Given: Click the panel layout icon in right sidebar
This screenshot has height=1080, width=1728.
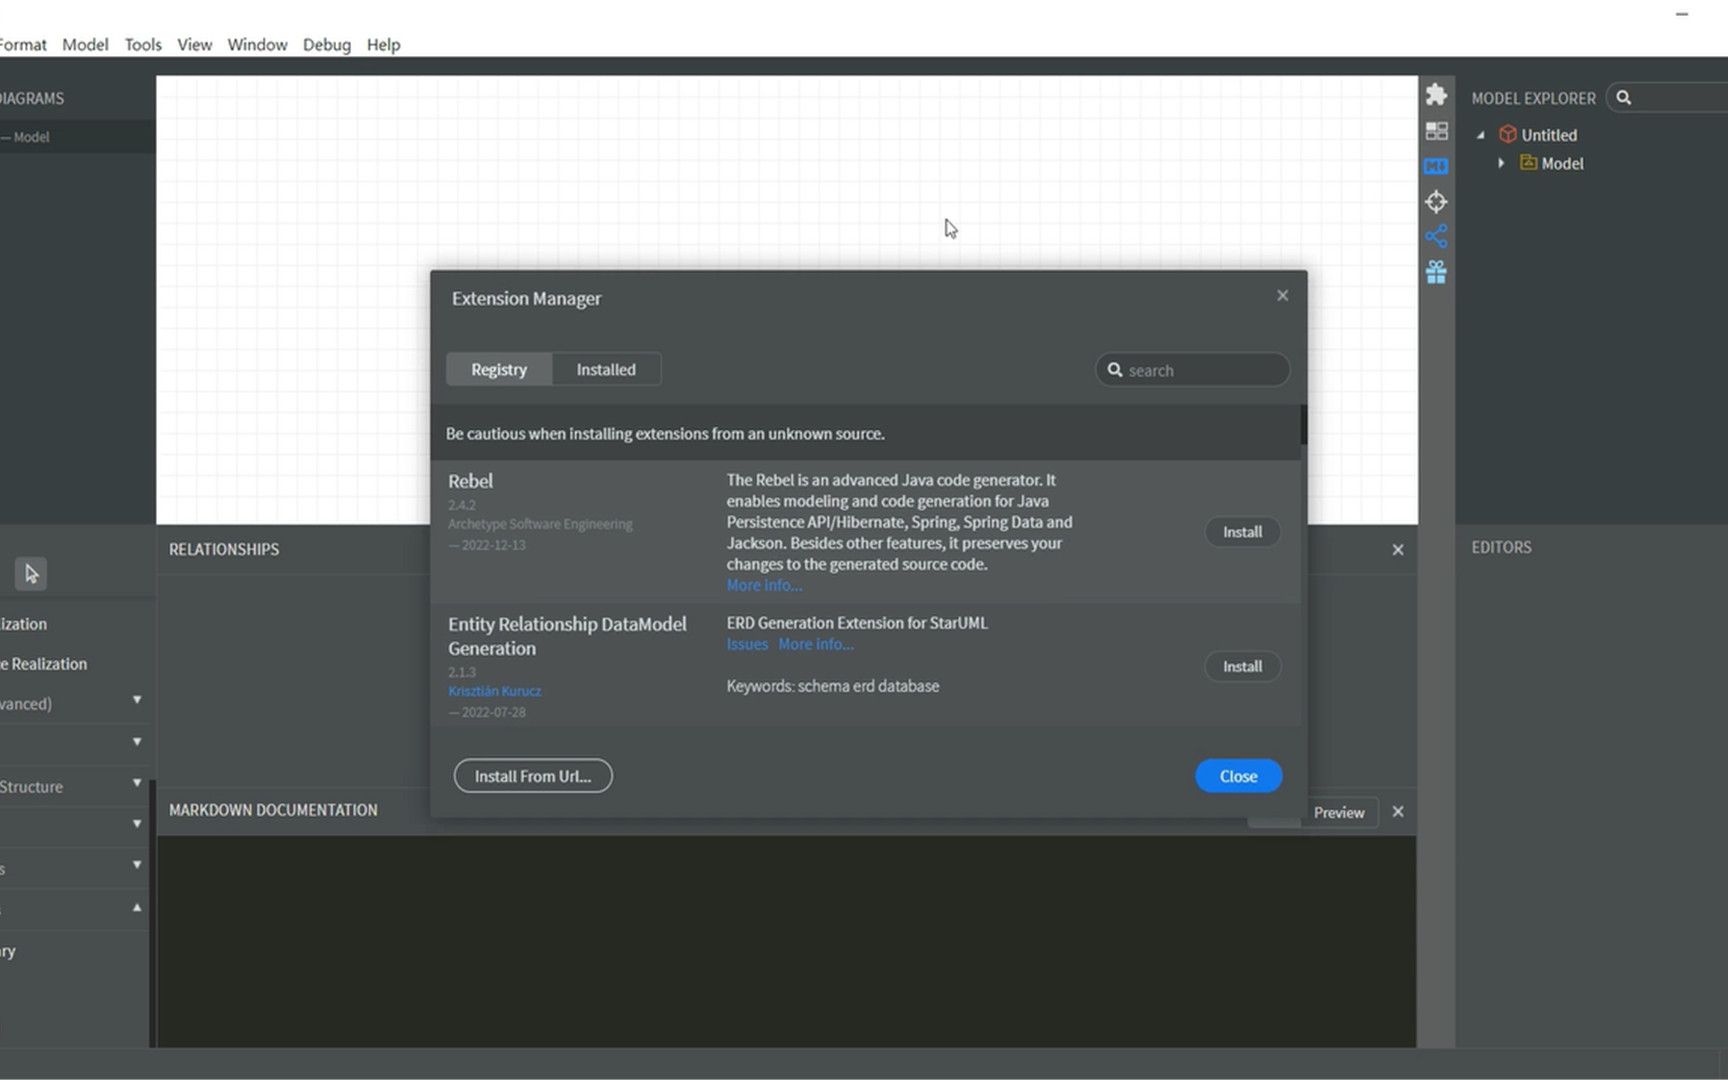Looking at the screenshot, I should point(1436,130).
